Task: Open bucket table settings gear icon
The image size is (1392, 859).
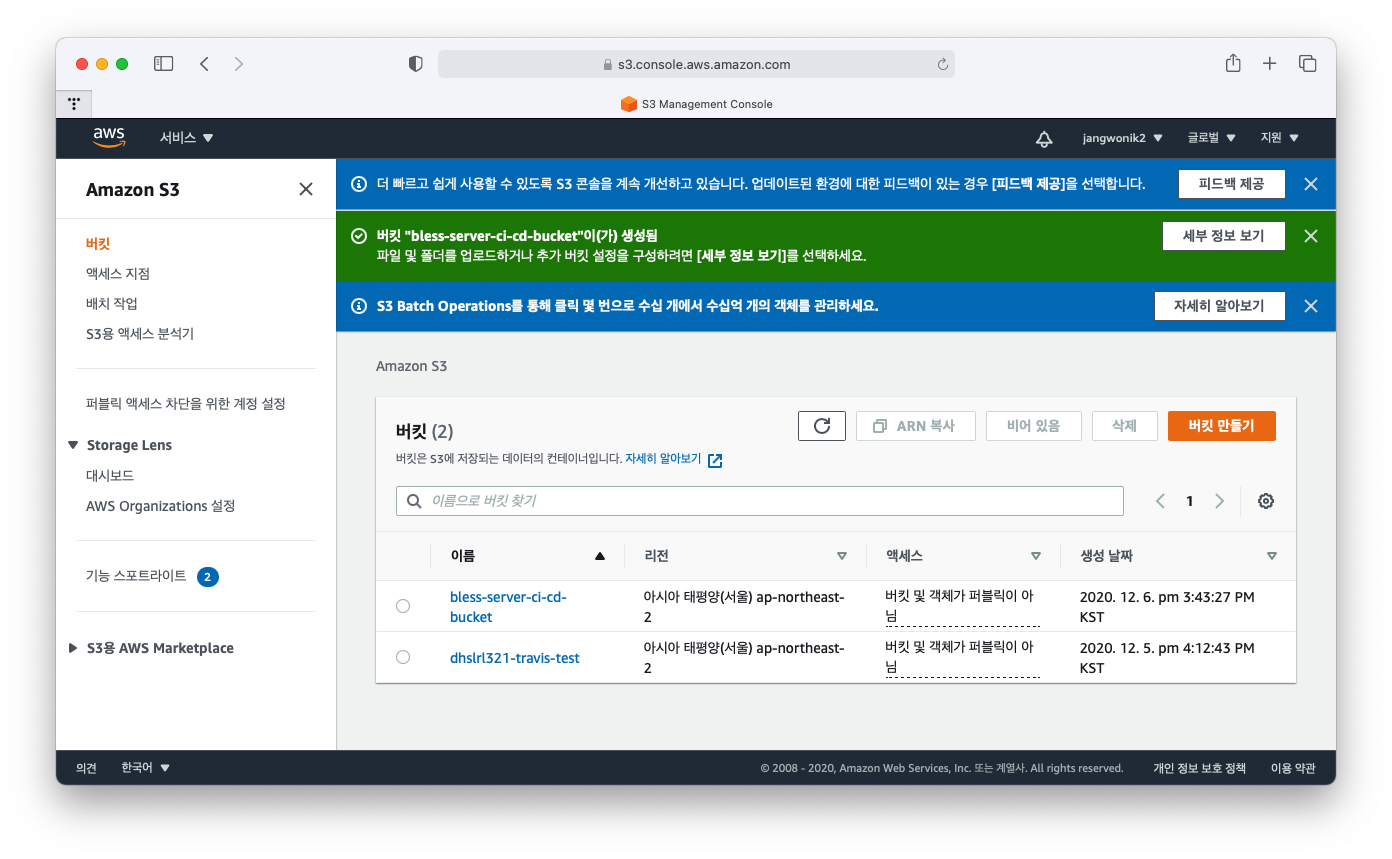Action: pyautogui.click(x=1266, y=501)
